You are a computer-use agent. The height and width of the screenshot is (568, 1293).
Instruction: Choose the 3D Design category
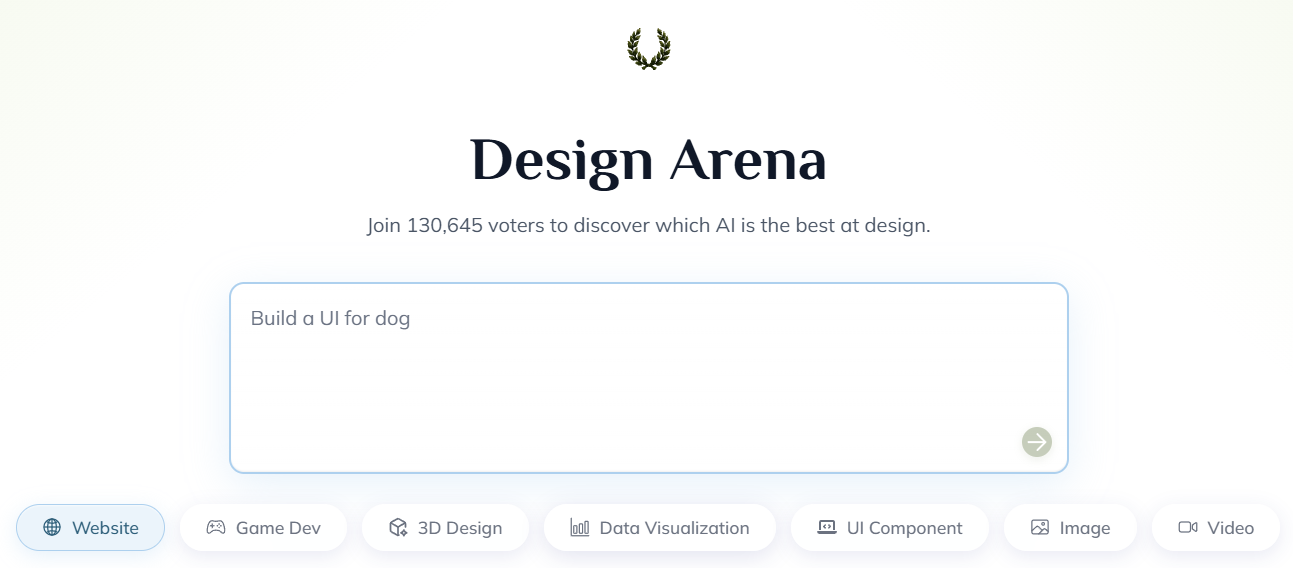[x=460, y=528]
